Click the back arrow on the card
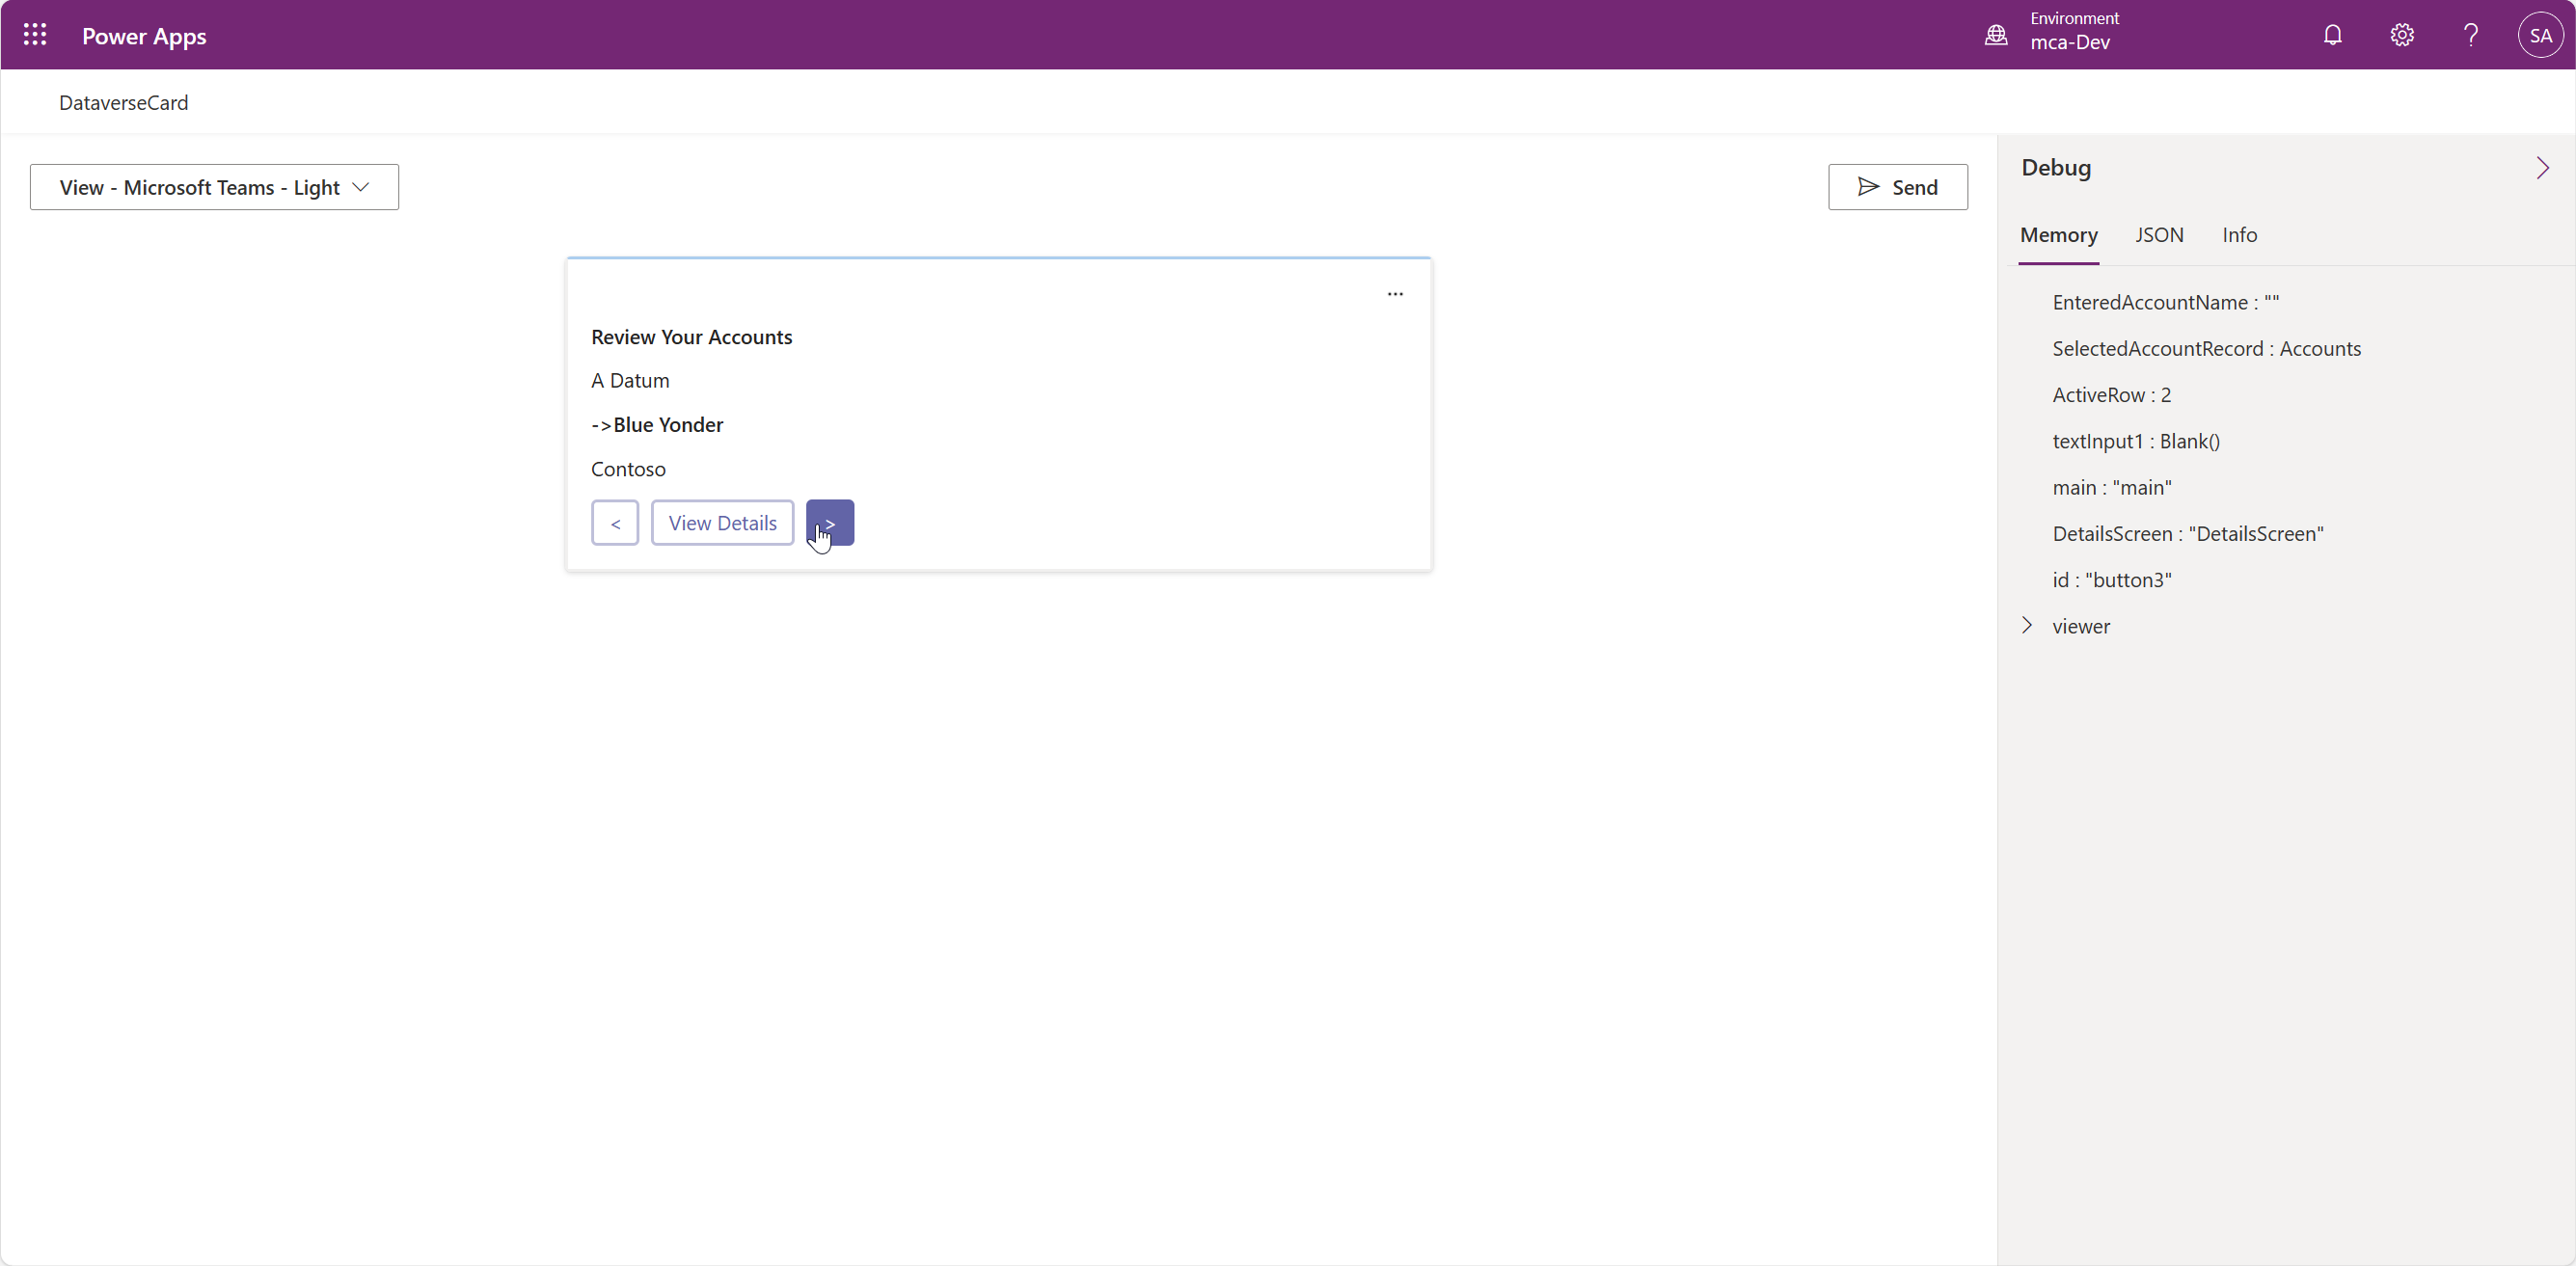 point(615,522)
